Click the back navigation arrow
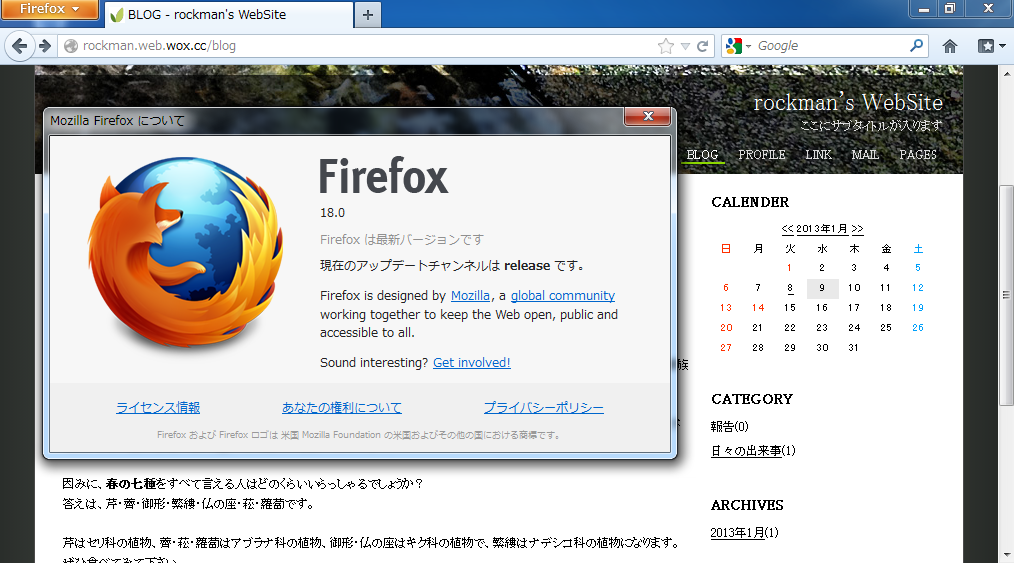 [19, 46]
